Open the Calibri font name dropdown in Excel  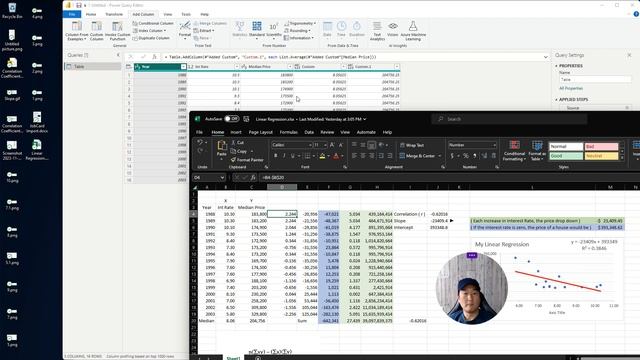point(310,145)
